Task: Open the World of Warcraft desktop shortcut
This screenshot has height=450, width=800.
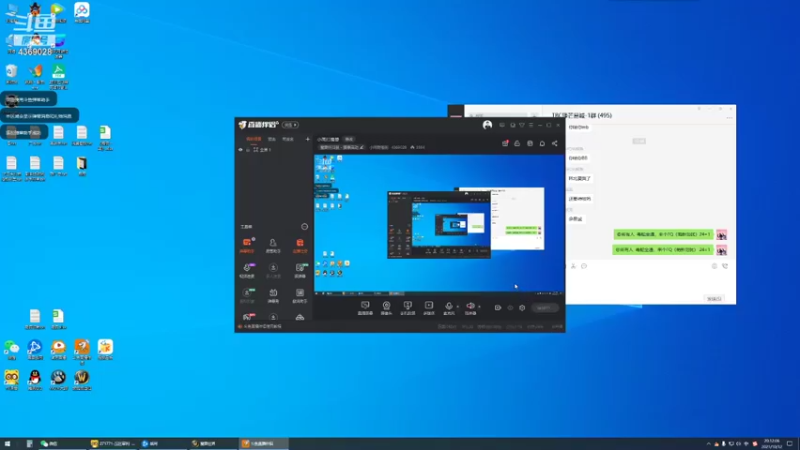Action: click(x=82, y=380)
